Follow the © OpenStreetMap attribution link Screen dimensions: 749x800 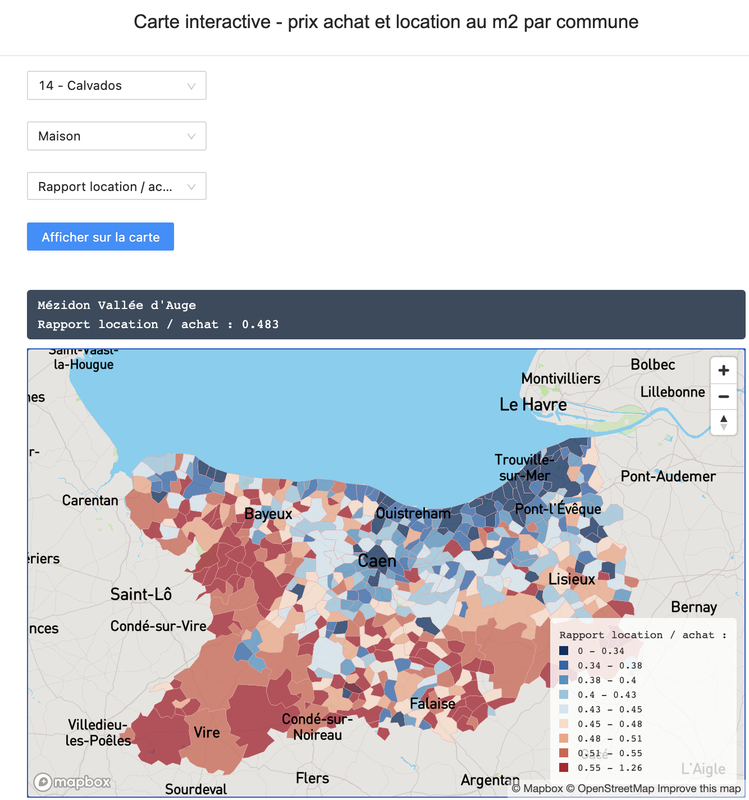click(610, 788)
